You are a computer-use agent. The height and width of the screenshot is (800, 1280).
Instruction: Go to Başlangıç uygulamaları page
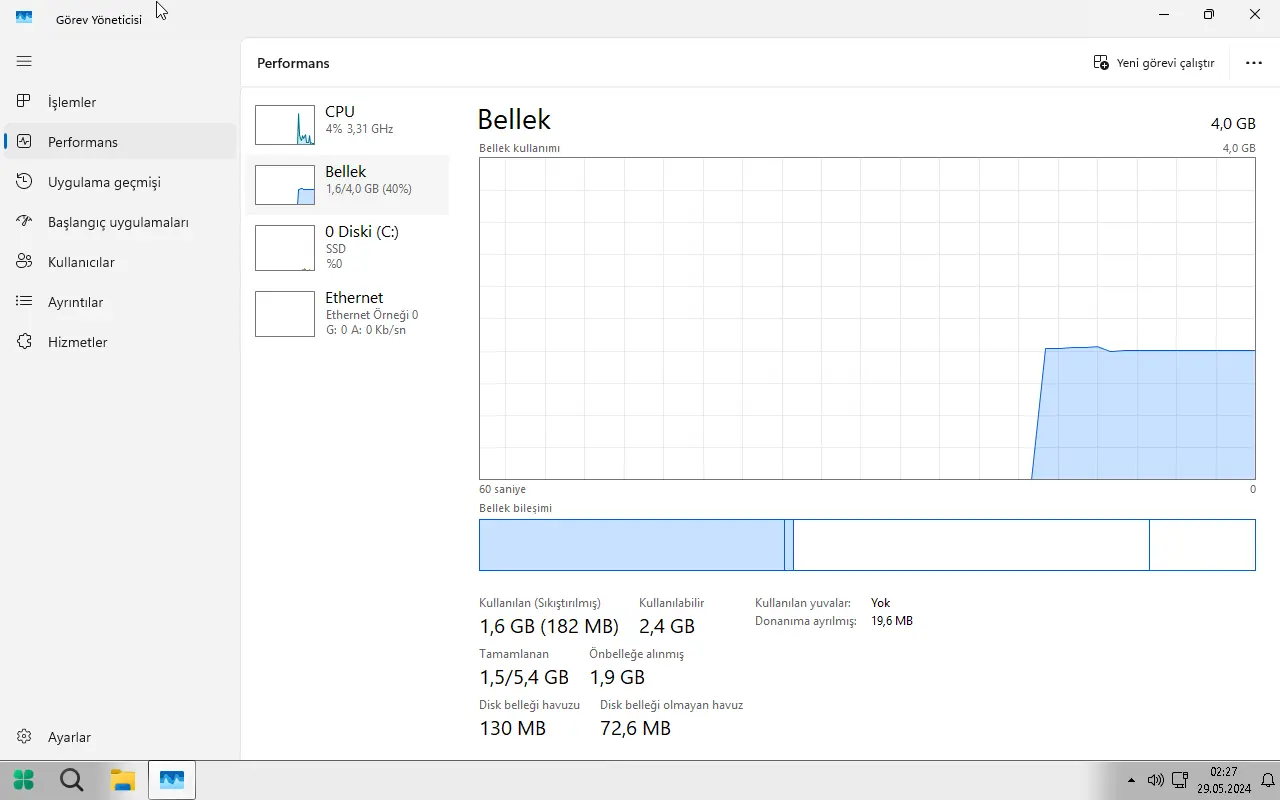point(118,222)
